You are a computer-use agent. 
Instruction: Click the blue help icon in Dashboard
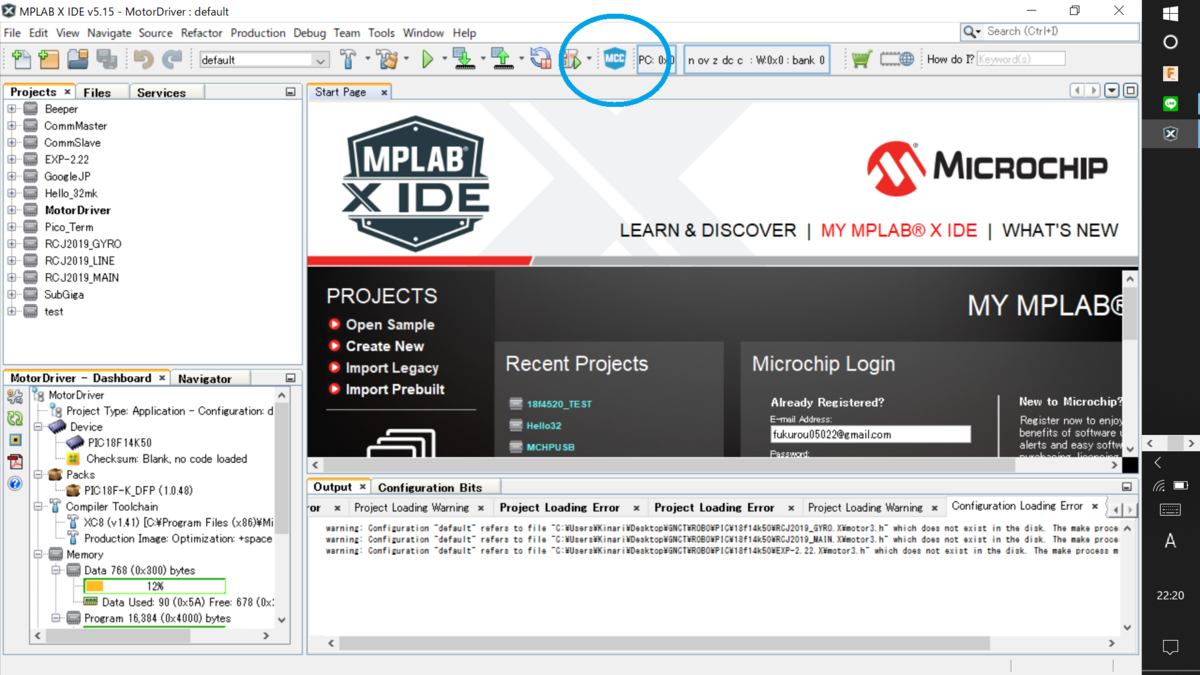coord(15,483)
